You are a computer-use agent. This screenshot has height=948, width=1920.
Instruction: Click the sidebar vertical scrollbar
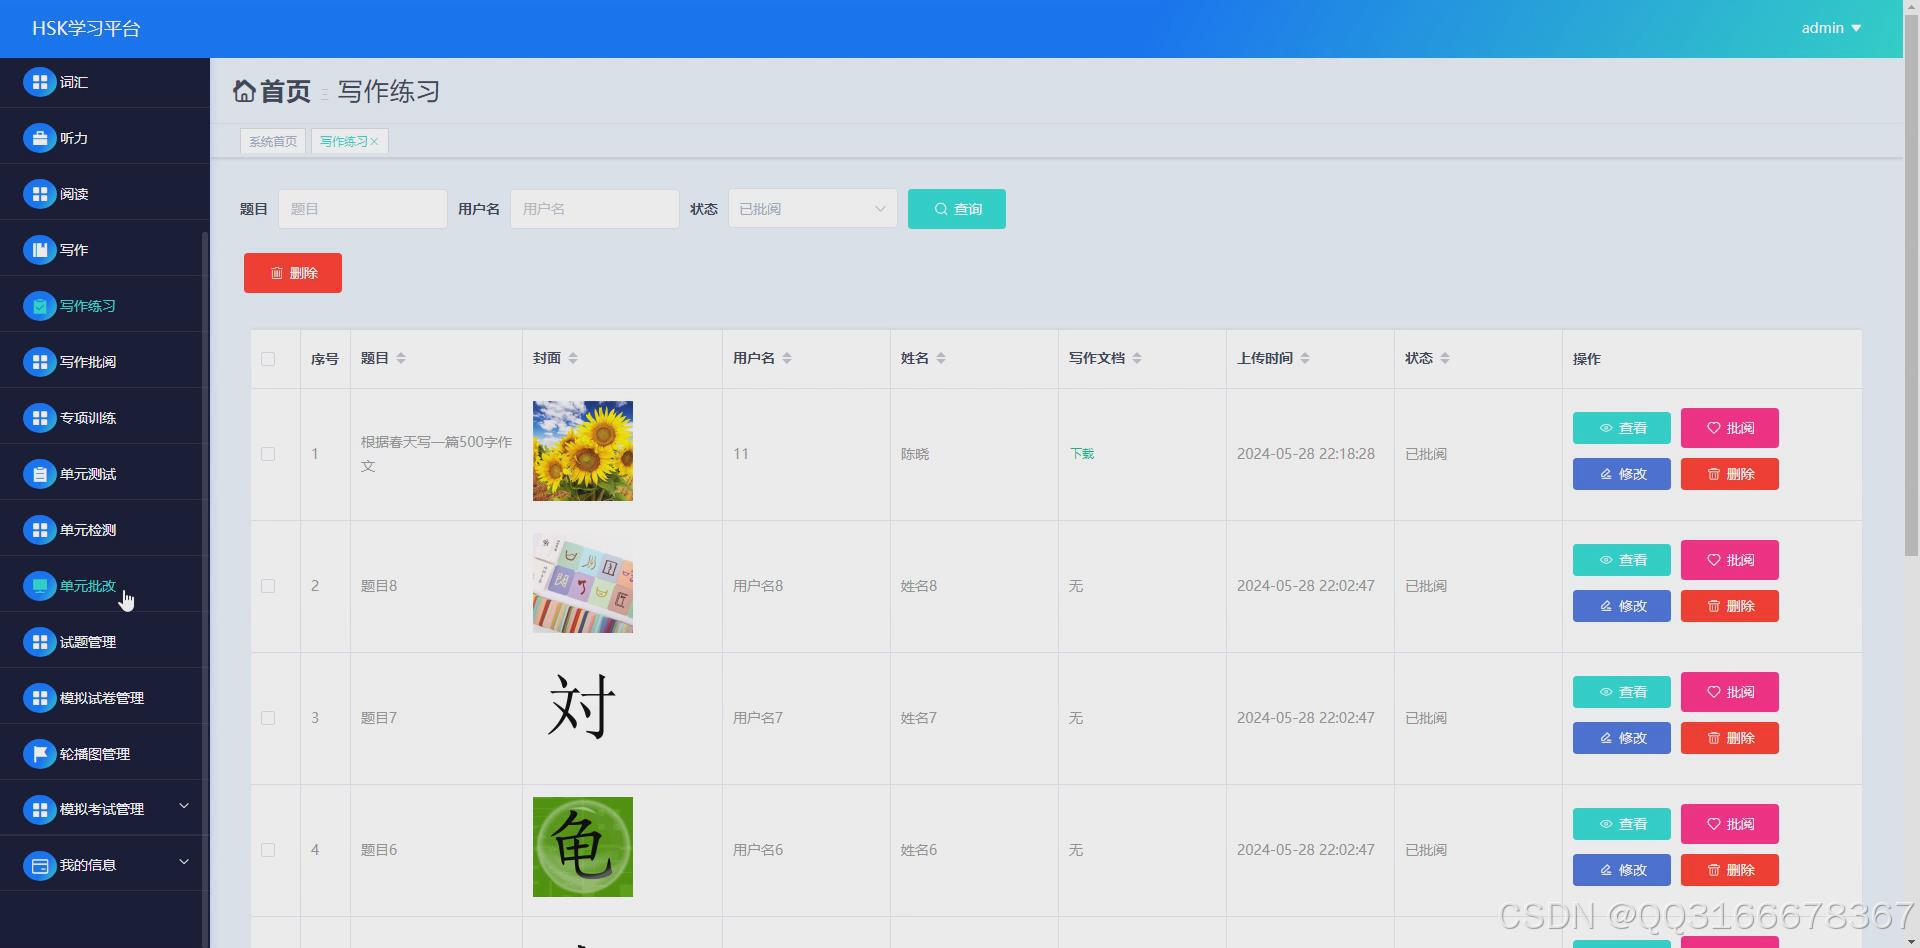[x=205, y=590]
